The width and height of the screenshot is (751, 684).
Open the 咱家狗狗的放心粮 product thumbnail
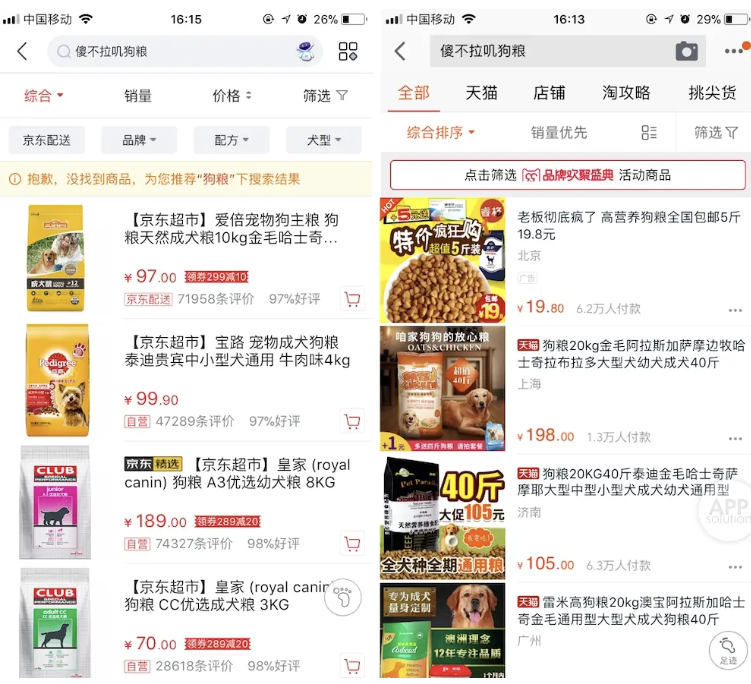tap(443, 388)
